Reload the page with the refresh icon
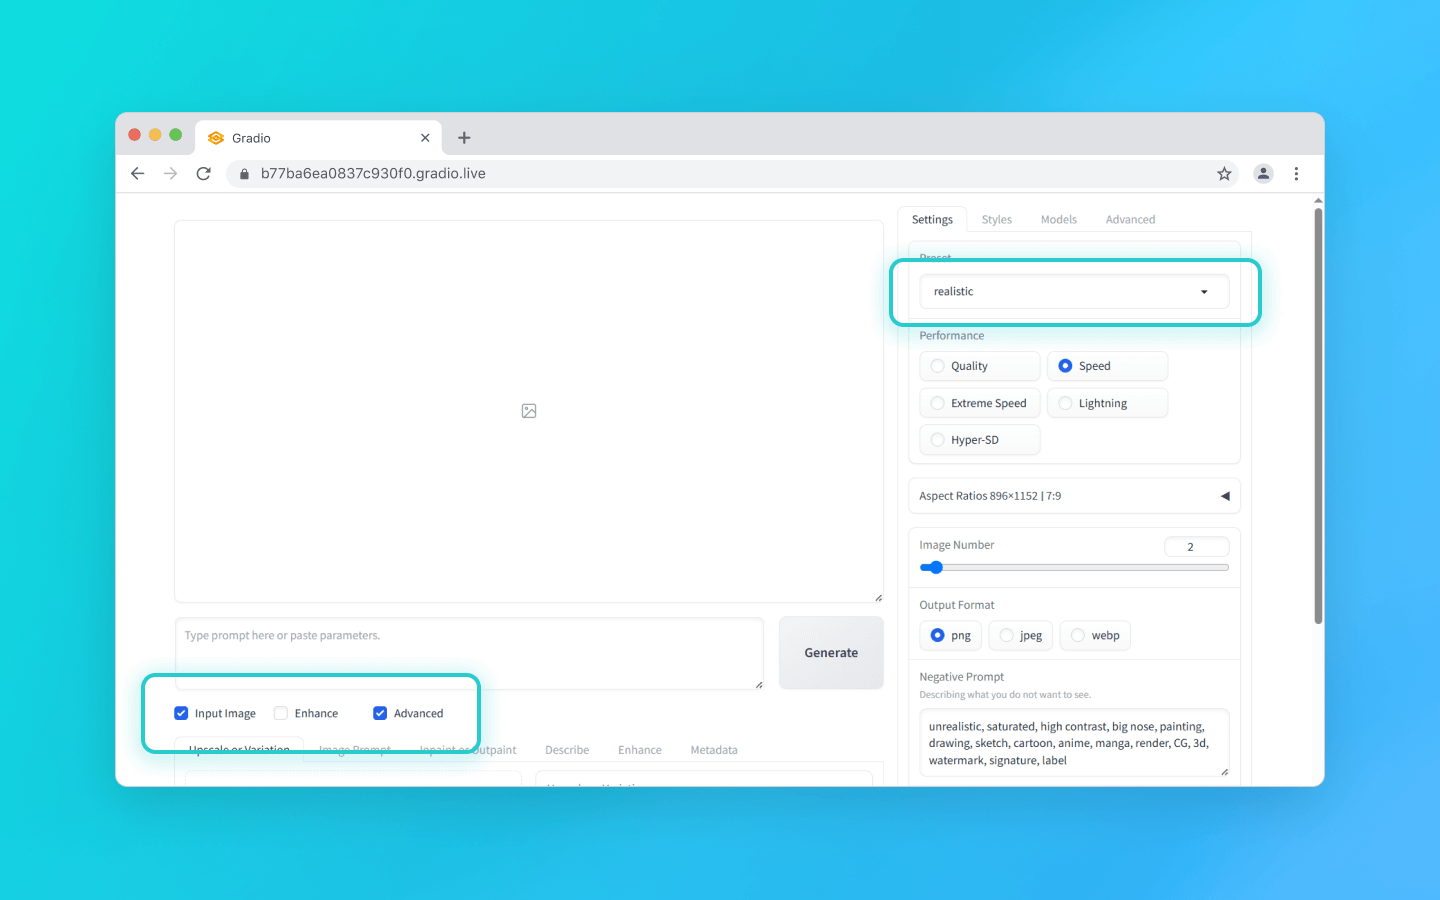1440x900 pixels. coord(204,173)
